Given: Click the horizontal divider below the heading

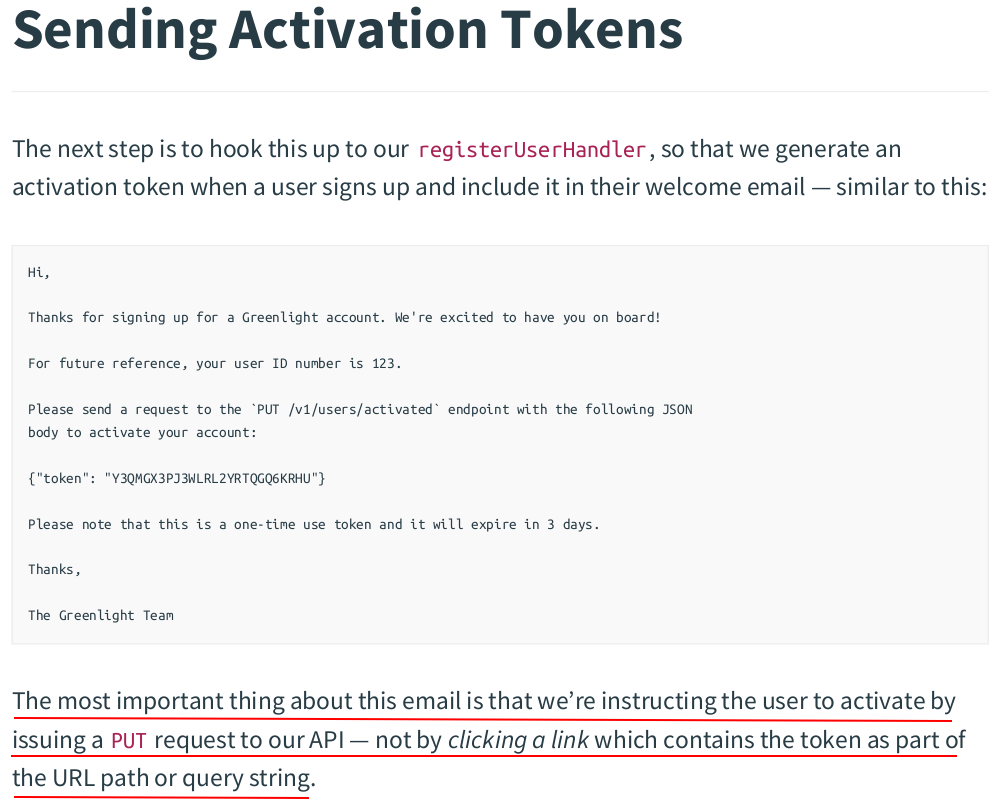Looking at the screenshot, I should pyautogui.click(x=500, y=91).
